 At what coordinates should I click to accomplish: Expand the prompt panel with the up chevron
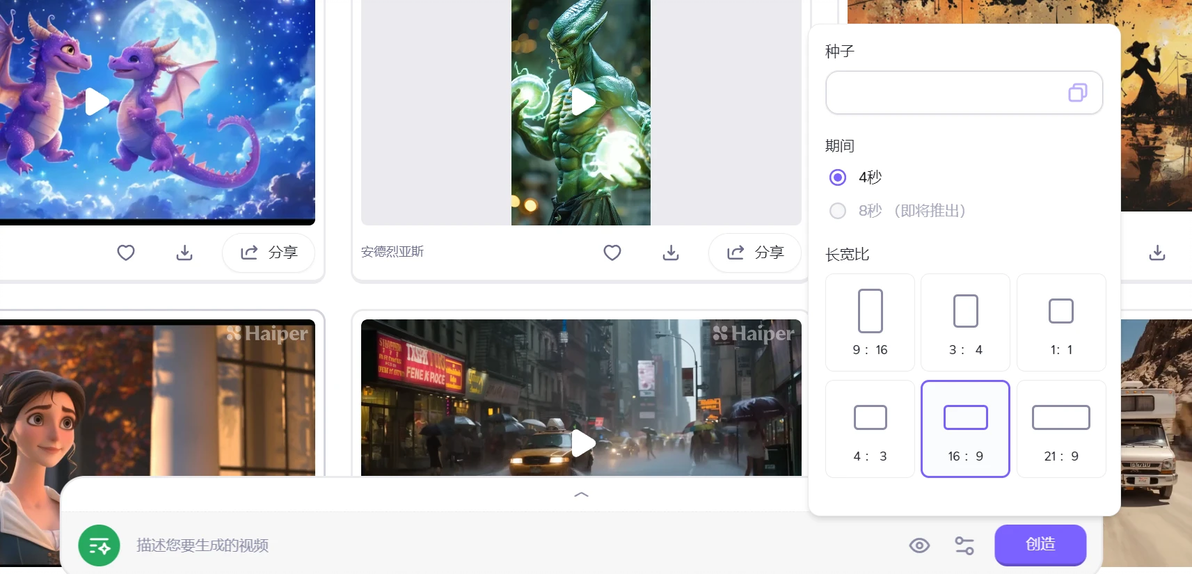tap(581, 494)
